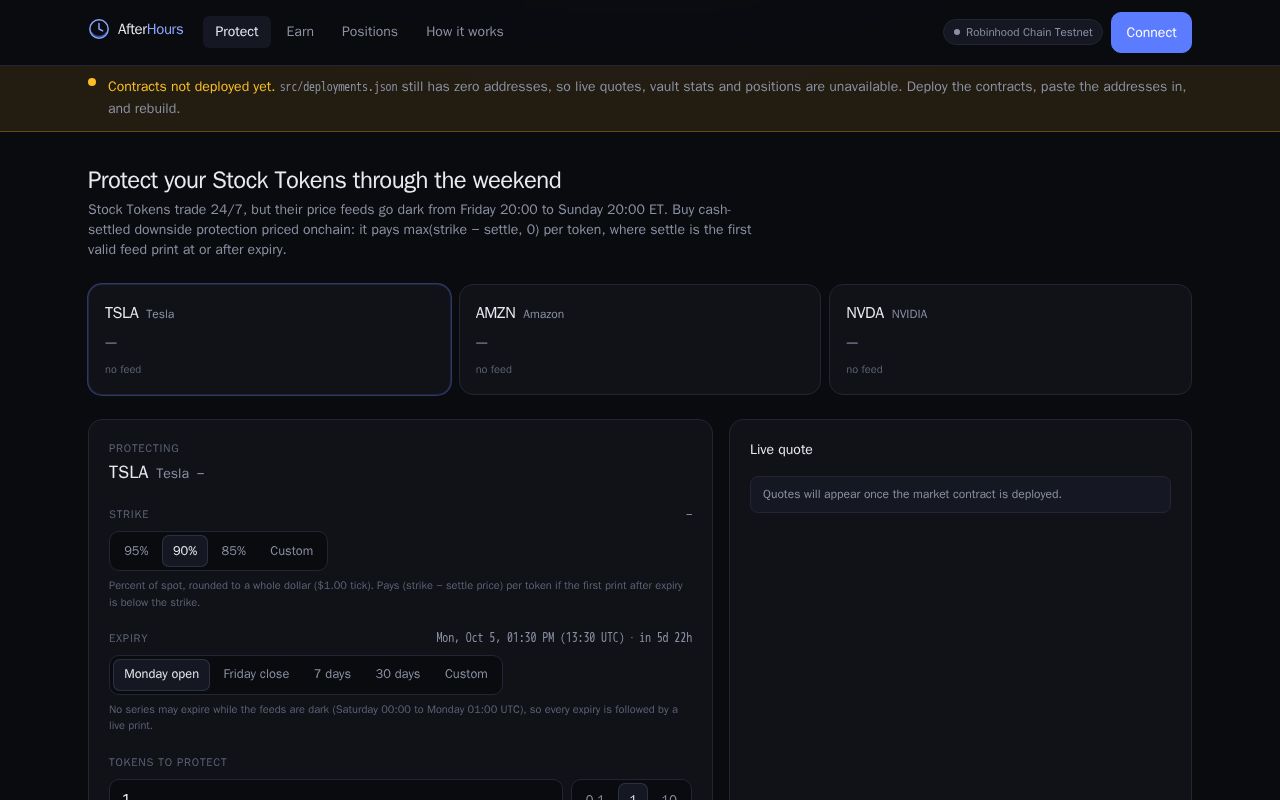Click the TOKENS TO PROTECT label
The image size is (1280, 800).
pyautogui.click(x=168, y=762)
